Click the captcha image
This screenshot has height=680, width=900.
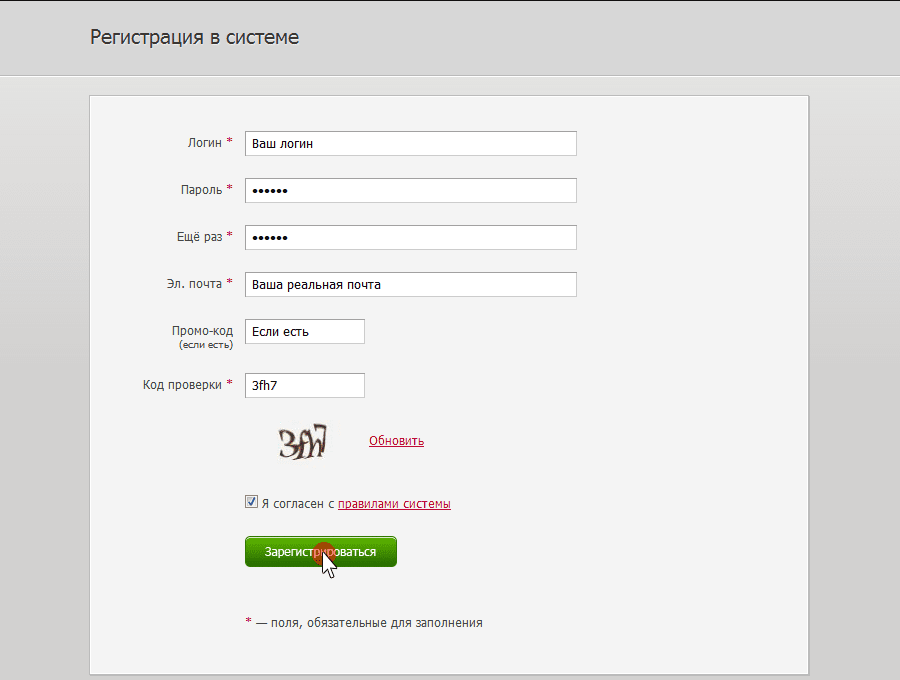(x=302, y=442)
